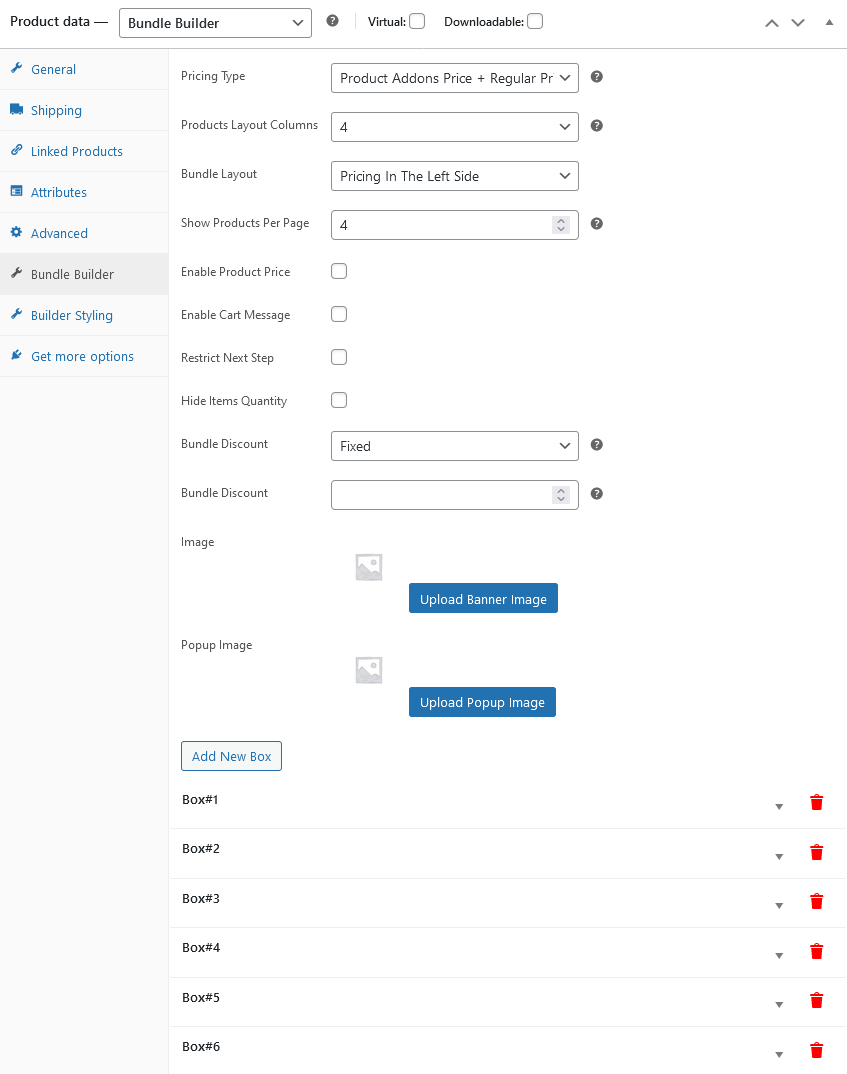Open the Bundle Builder product type dropdown

(215, 23)
